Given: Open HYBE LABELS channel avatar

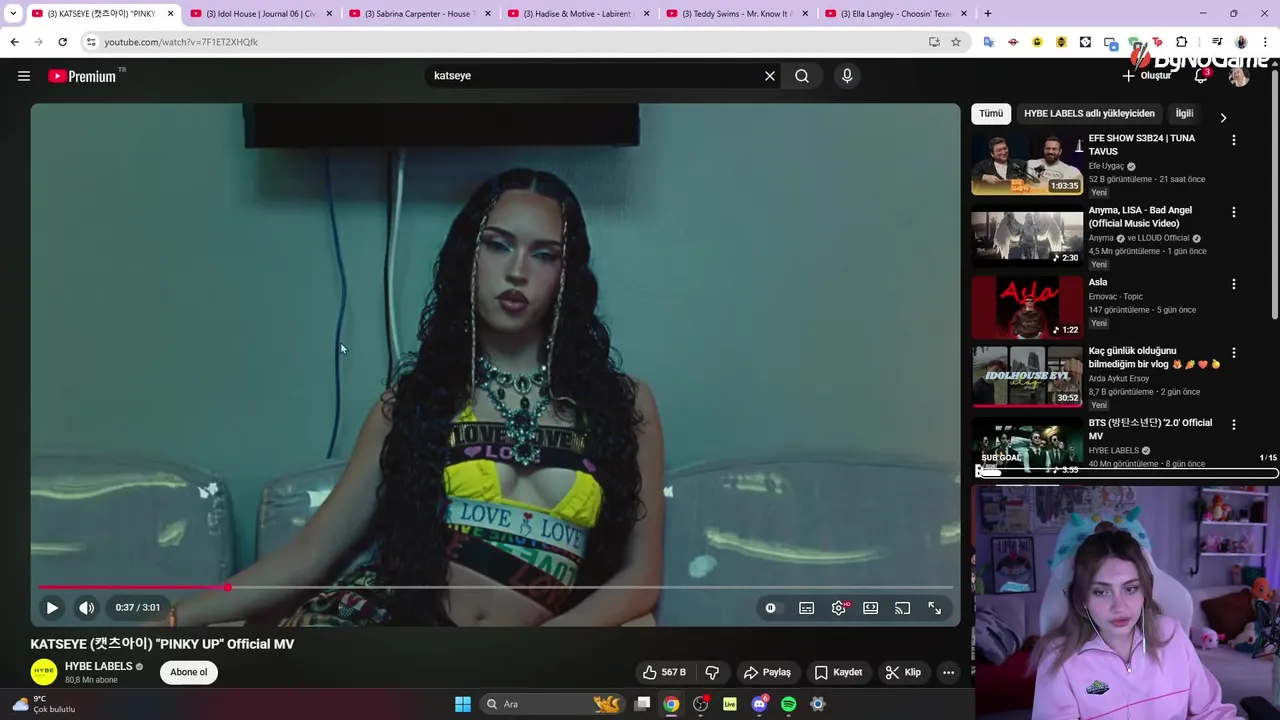Looking at the screenshot, I should 44,672.
